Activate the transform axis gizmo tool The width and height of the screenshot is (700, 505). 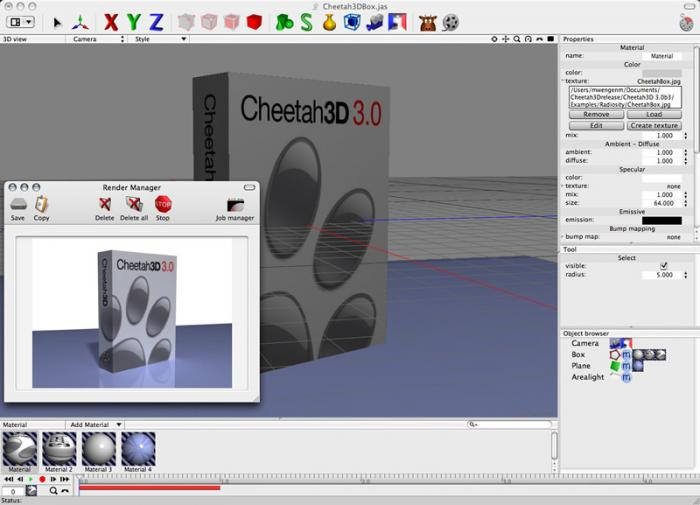[x=80, y=22]
